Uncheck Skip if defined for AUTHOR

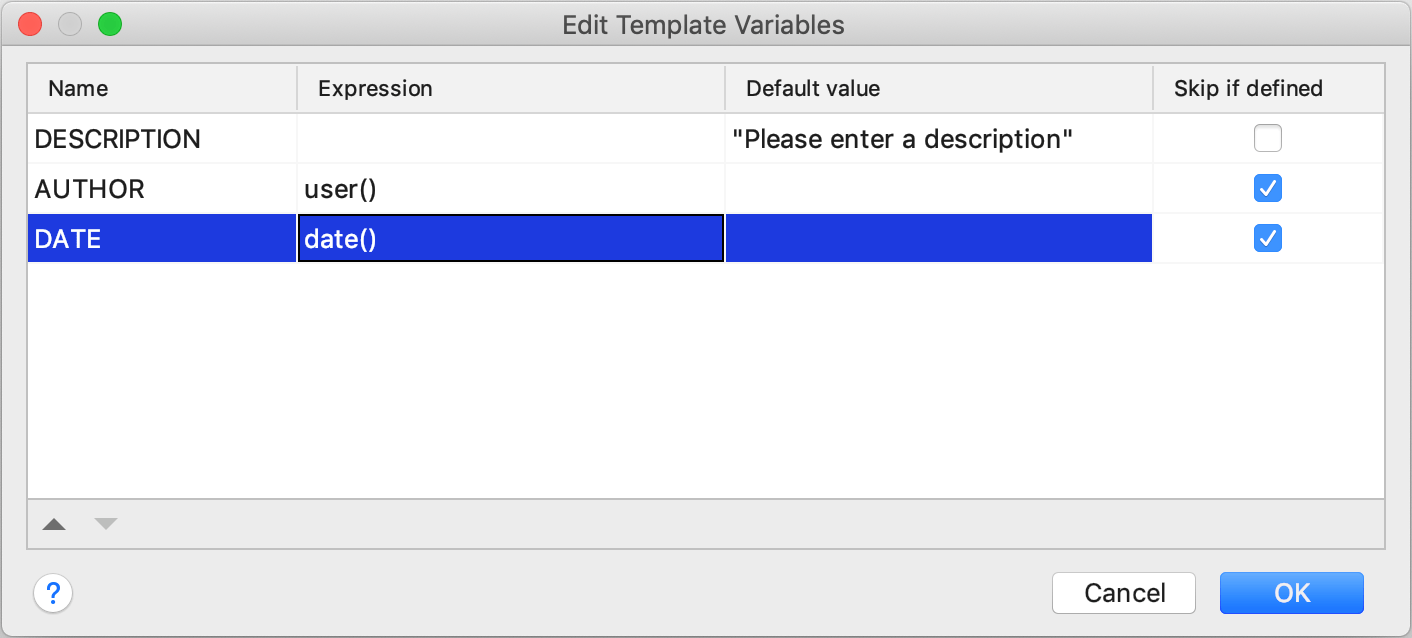1268,188
